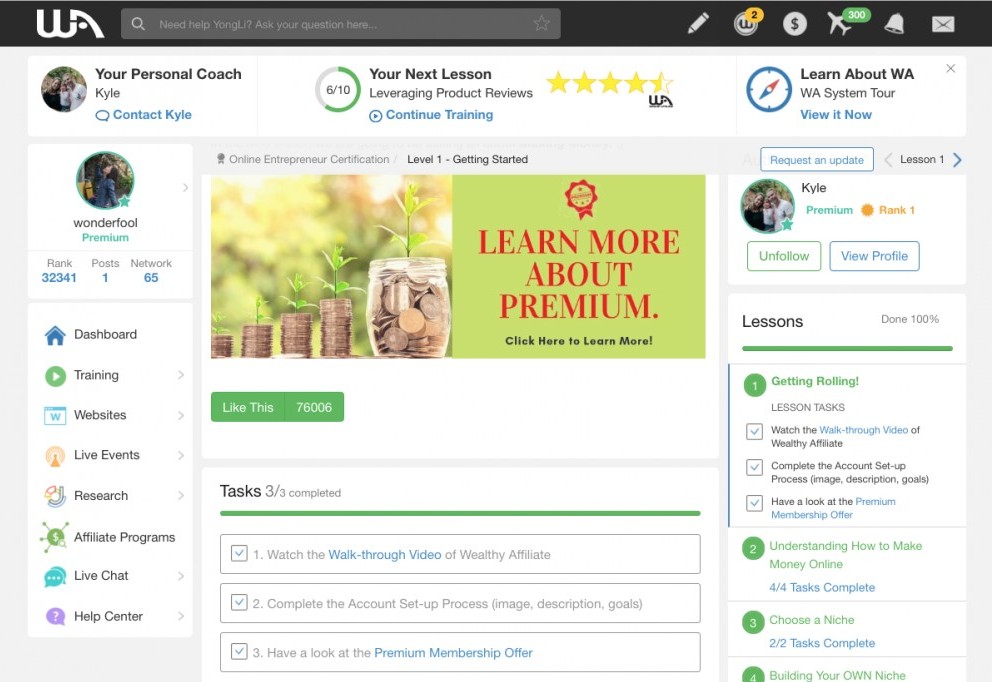Toggle sidebar Watch the Walk-through Video checkbox
This screenshot has height=682, width=992.
pos(754,431)
